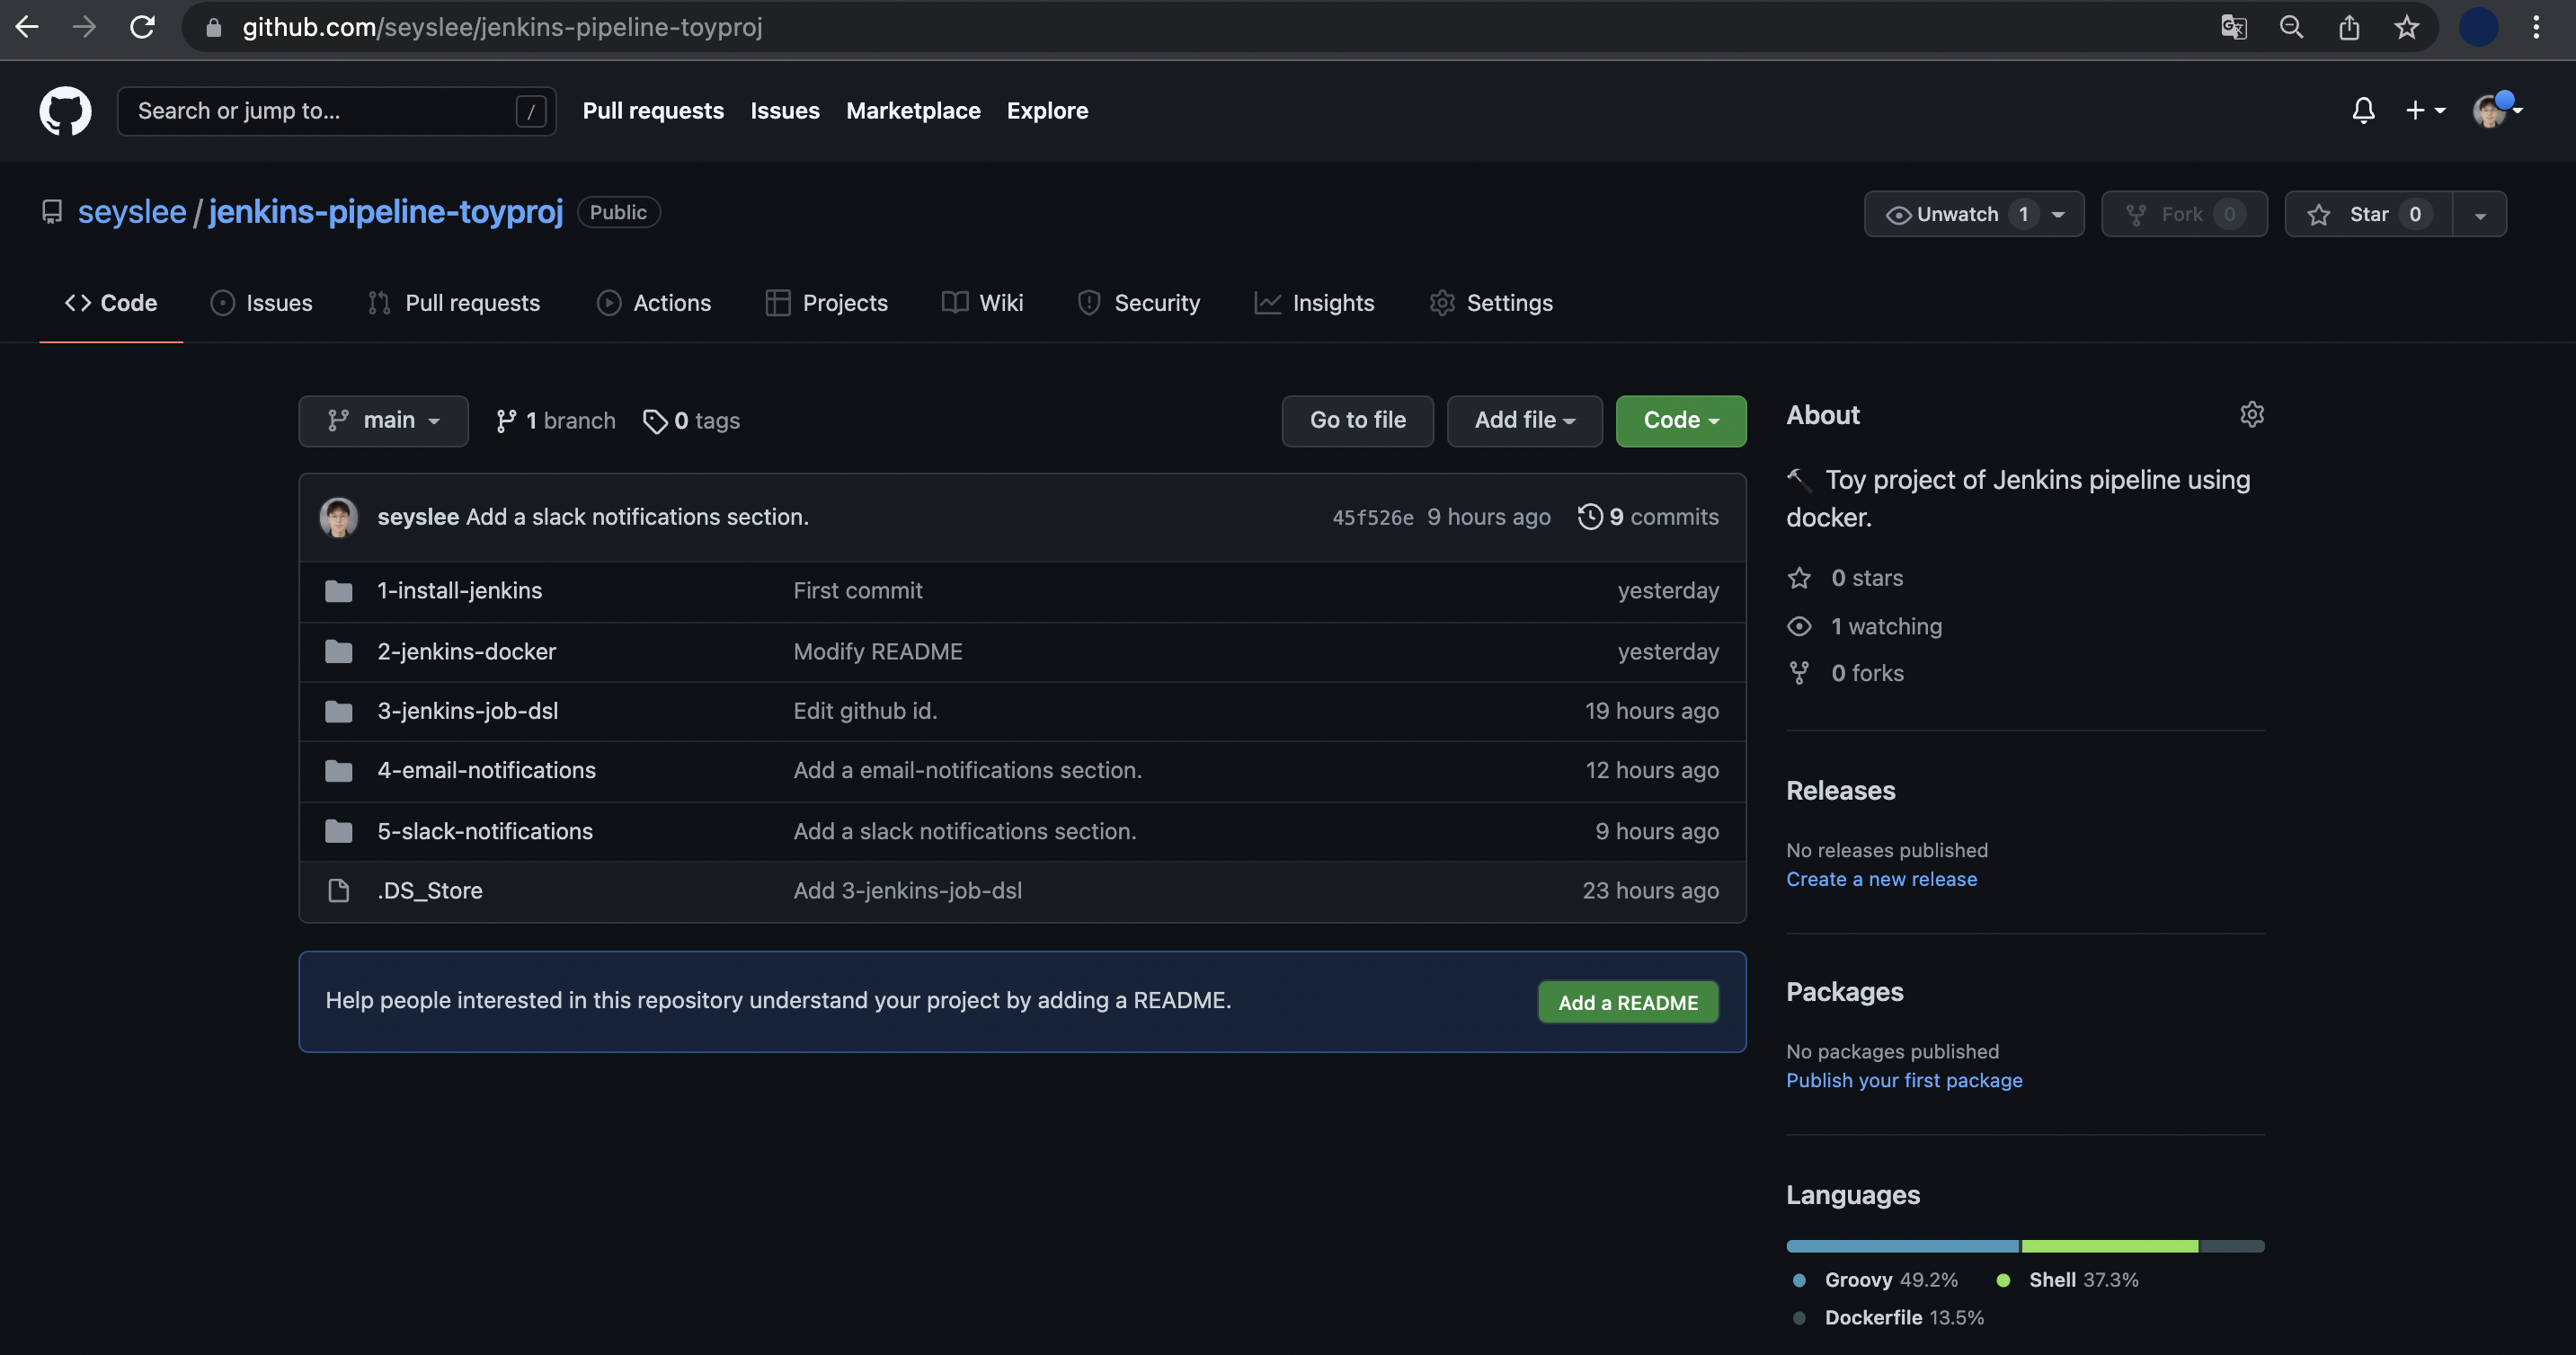
Task: Open commit history via 9 commits
Action: (x=1649, y=517)
